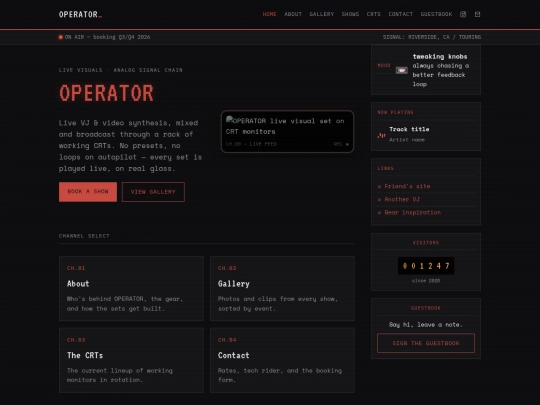Click the CH.00 — LIVE FEED caption
This screenshot has width=540, height=405.
coord(251,144)
